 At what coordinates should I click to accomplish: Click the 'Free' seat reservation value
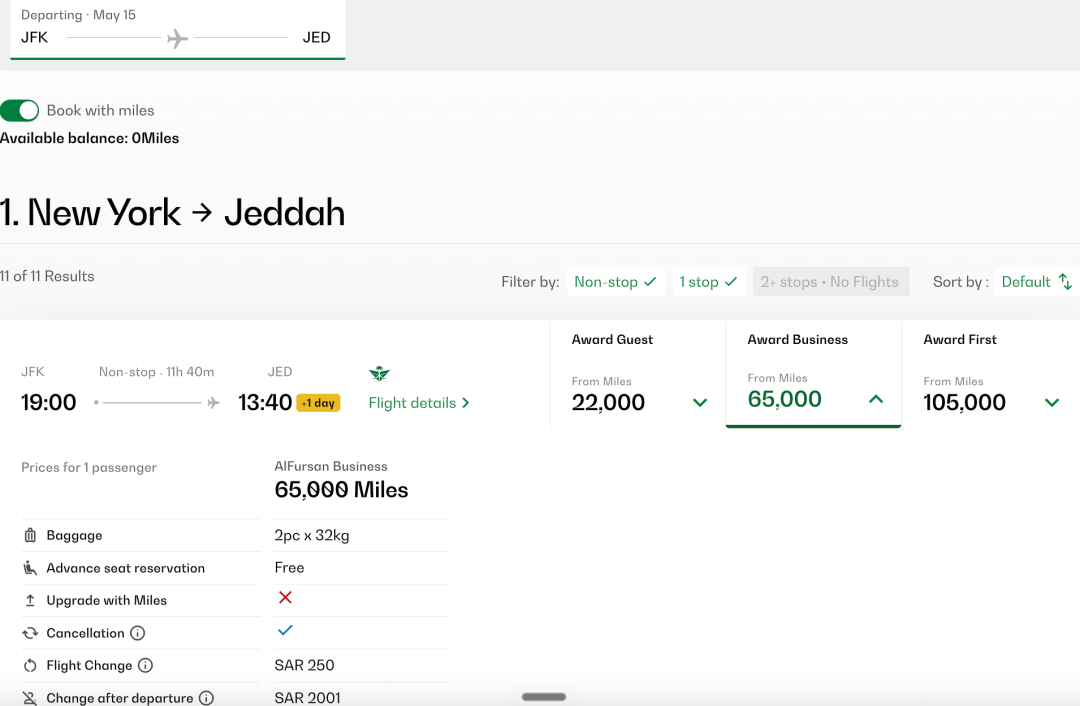click(x=289, y=568)
